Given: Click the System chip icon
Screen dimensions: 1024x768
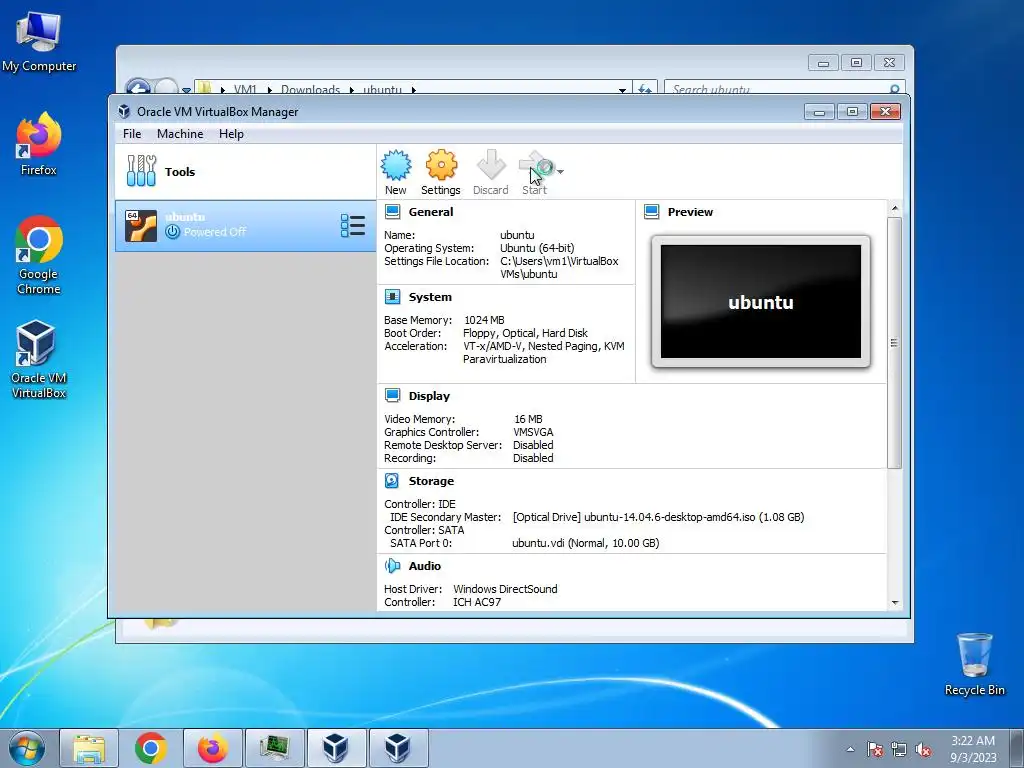Looking at the screenshot, I should click(x=392, y=296).
